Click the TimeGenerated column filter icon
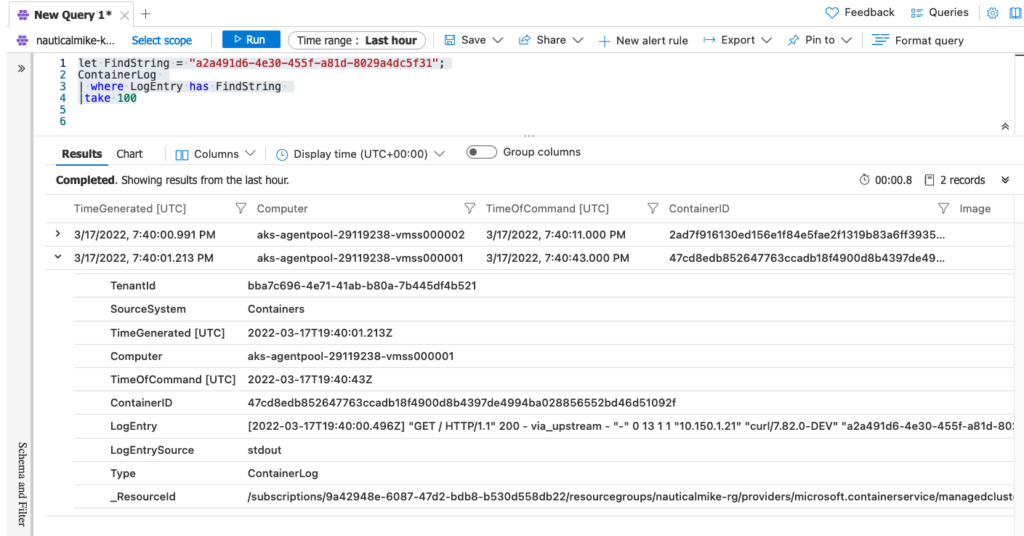The image size is (1024, 536). point(241,208)
